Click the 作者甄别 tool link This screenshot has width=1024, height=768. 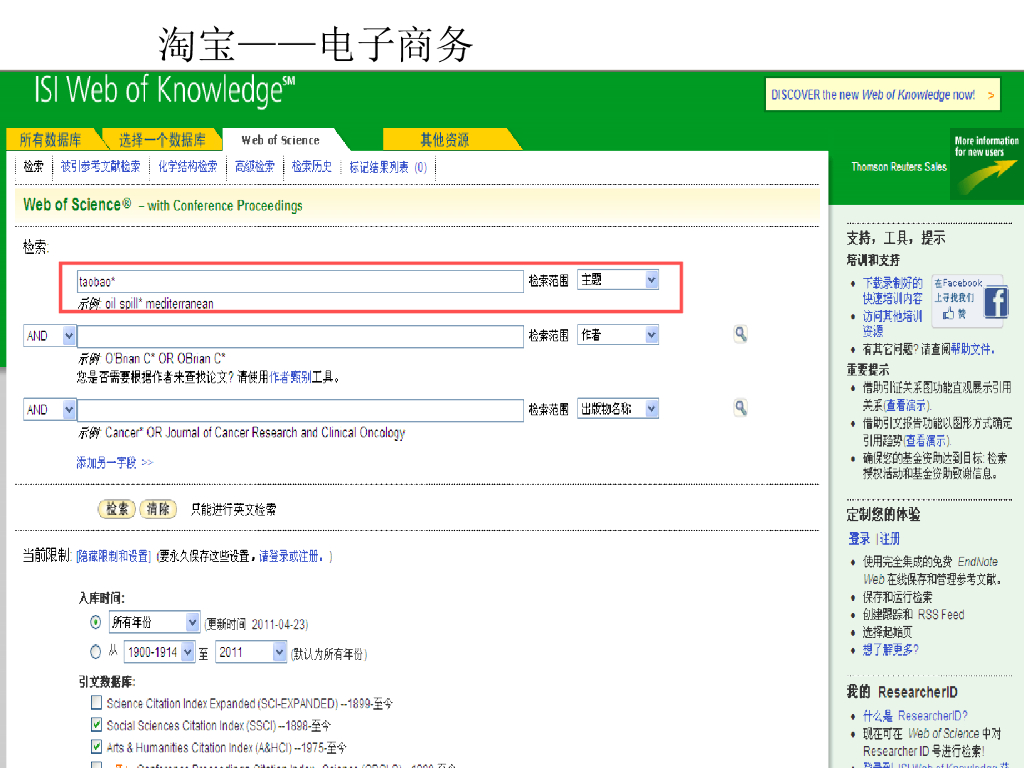coord(290,377)
